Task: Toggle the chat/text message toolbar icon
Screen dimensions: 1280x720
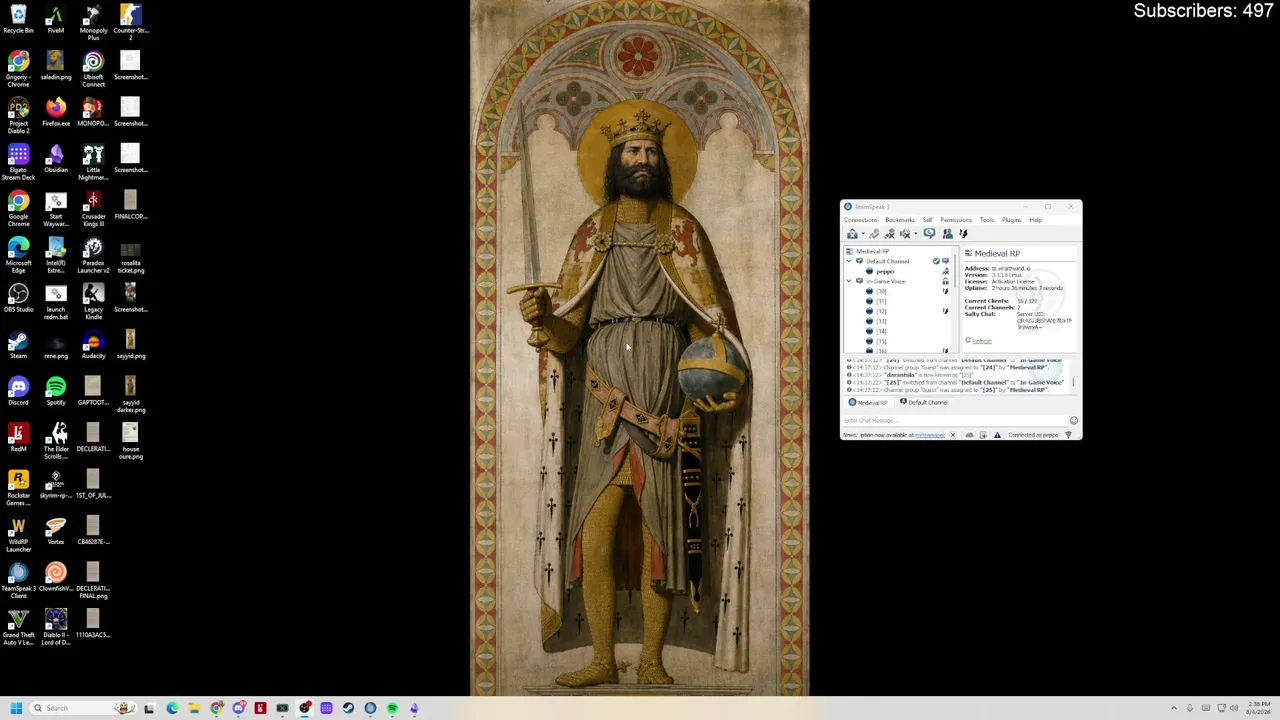Action: (x=929, y=234)
